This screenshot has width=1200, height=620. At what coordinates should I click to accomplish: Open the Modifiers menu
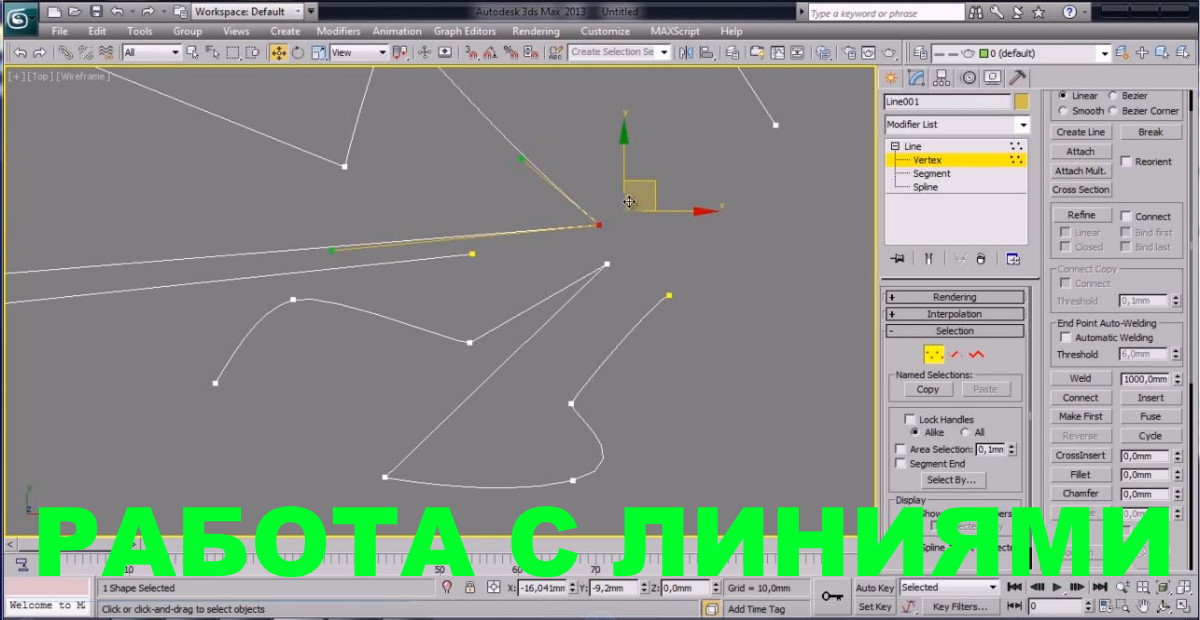[x=338, y=31]
